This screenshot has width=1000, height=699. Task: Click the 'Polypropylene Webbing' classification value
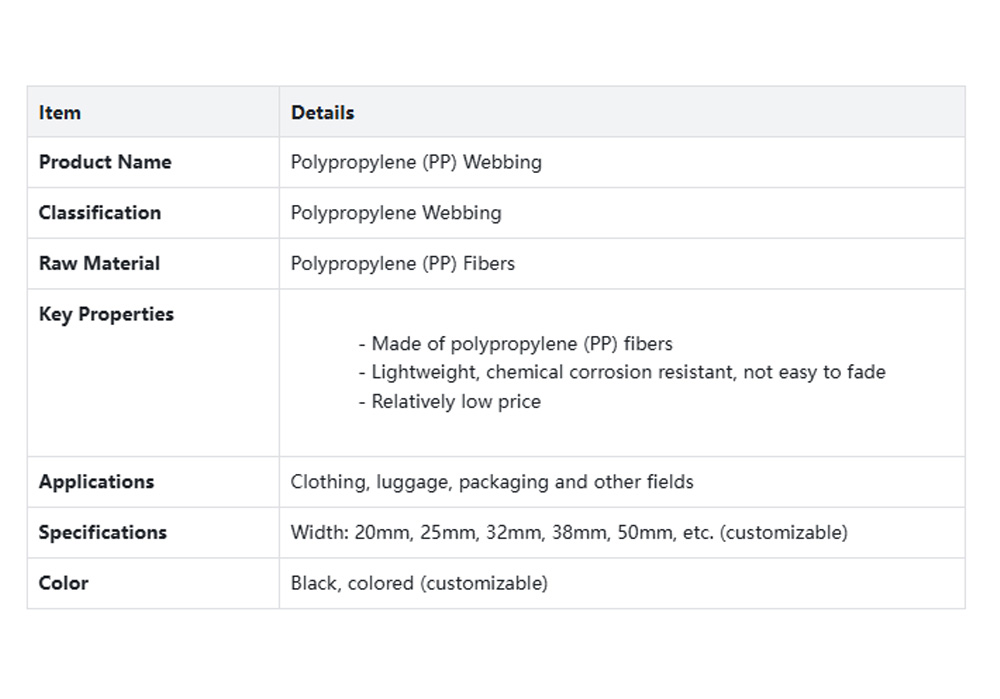pyautogui.click(x=396, y=213)
